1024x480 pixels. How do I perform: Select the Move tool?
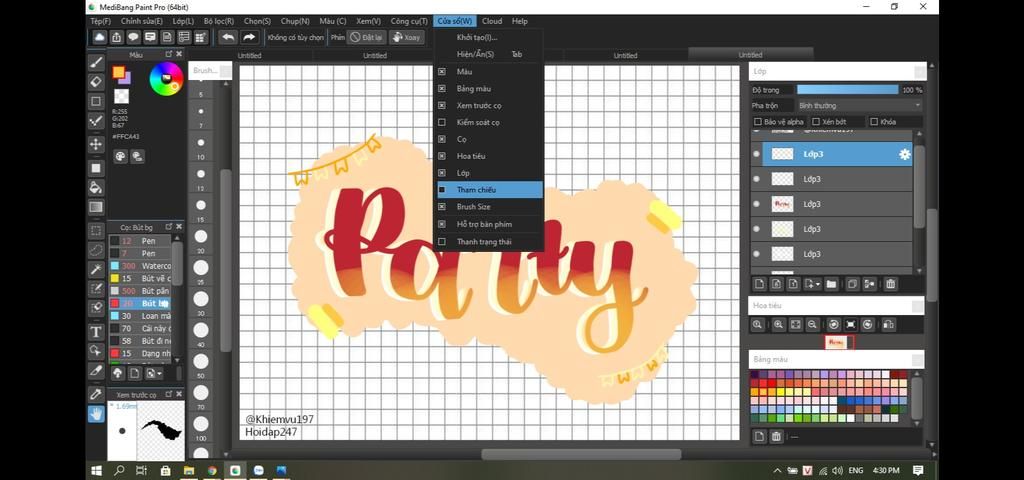click(96, 144)
